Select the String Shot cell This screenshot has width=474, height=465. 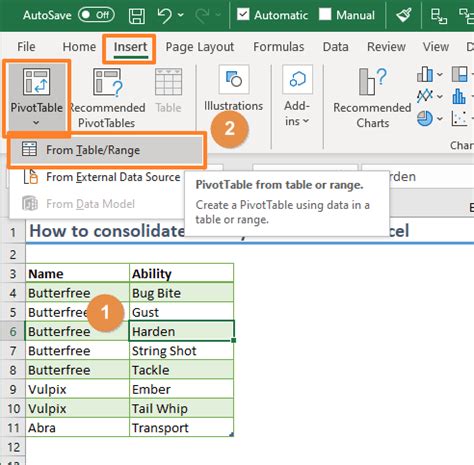(x=181, y=351)
